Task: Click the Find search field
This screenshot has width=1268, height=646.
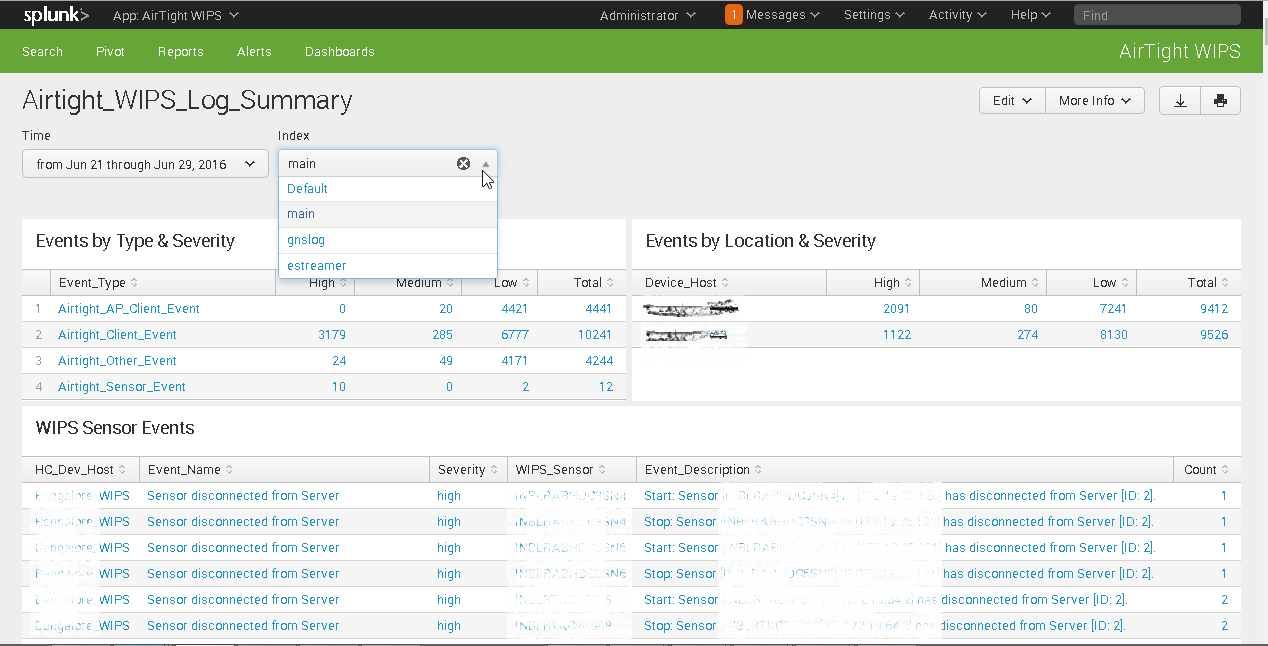Action: click(1156, 14)
